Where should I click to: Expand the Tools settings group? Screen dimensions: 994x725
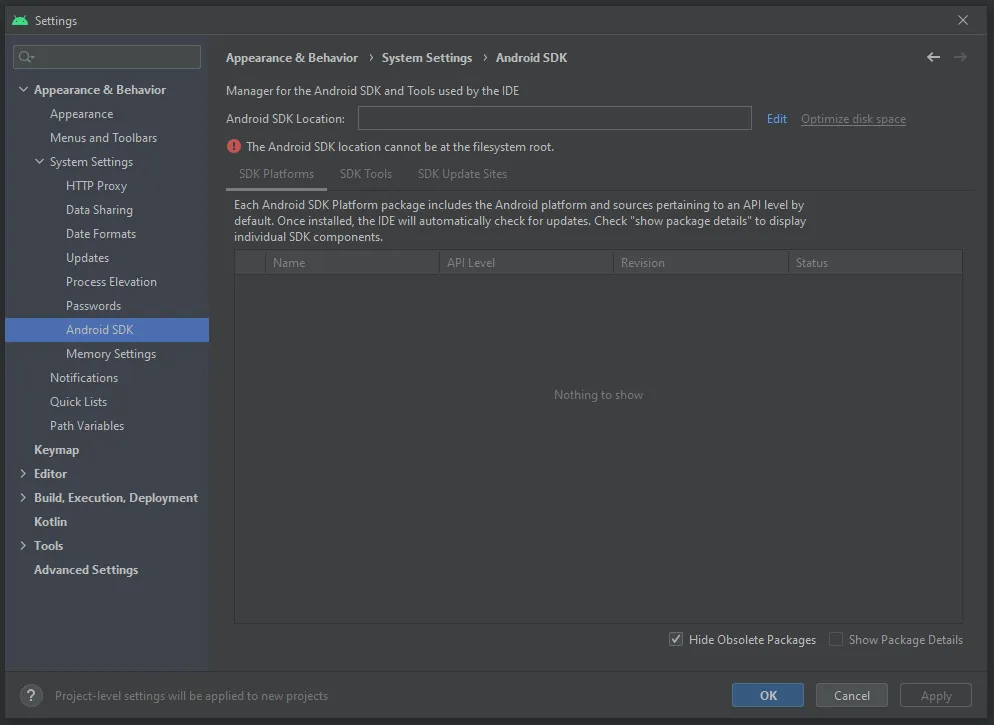click(23, 546)
